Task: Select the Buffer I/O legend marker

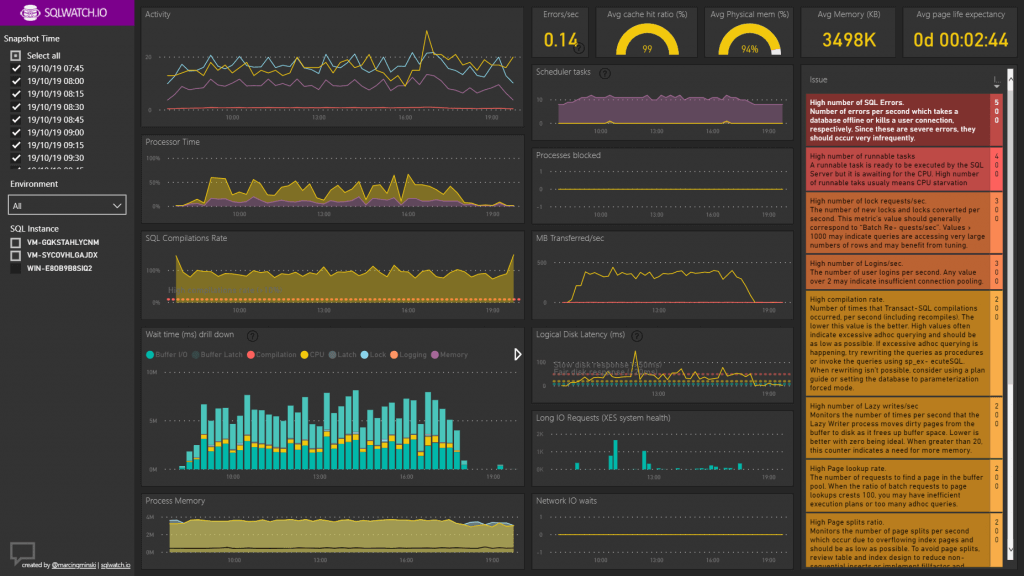Action: click(150, 354)
